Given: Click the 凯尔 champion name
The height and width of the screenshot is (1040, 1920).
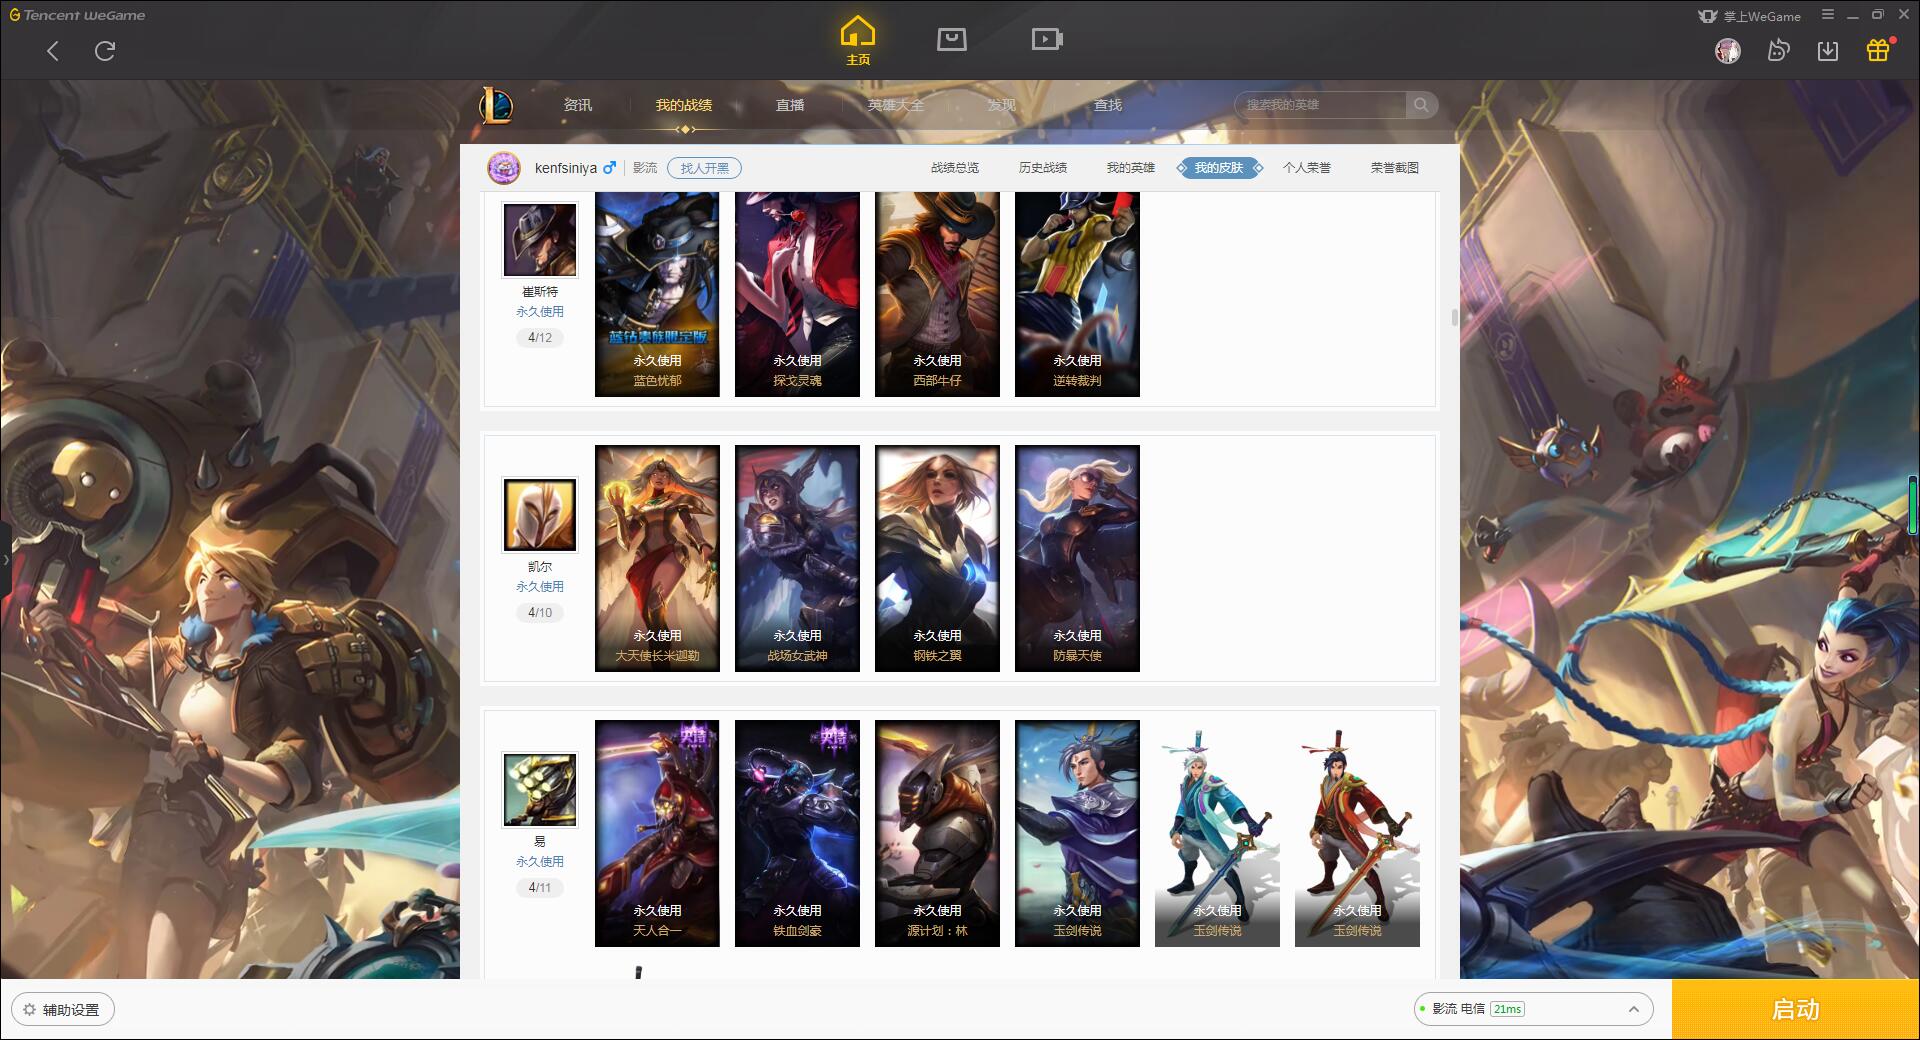Looking at the screenshot, I should click(540, 567).
